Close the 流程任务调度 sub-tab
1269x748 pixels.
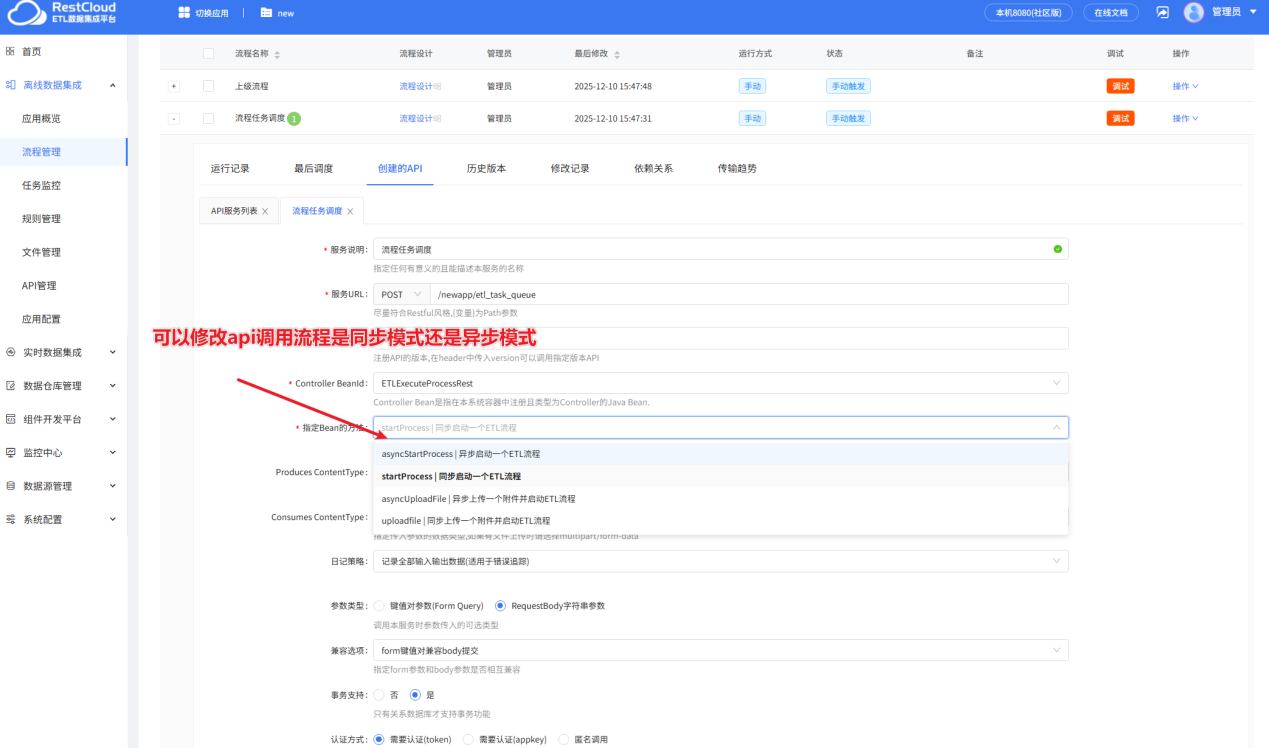[x=351, y=212]
